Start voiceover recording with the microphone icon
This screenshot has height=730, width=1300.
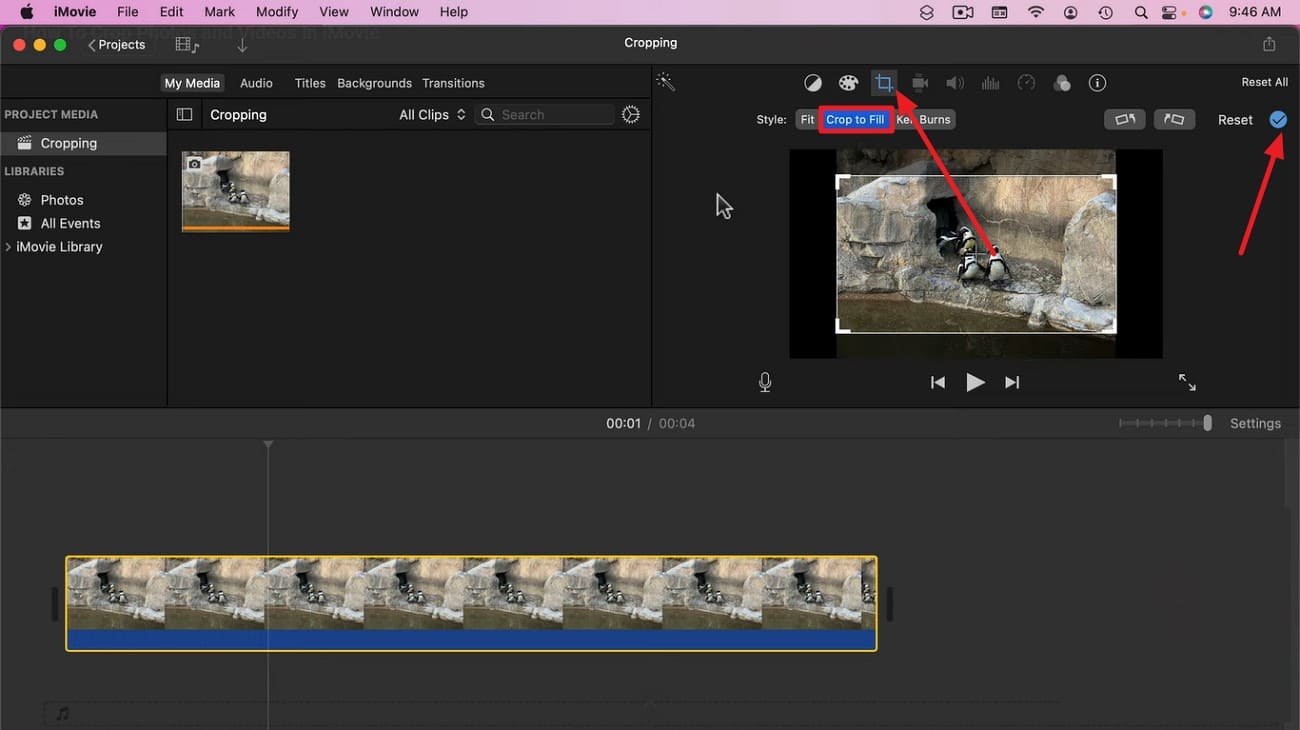(764, 381)
